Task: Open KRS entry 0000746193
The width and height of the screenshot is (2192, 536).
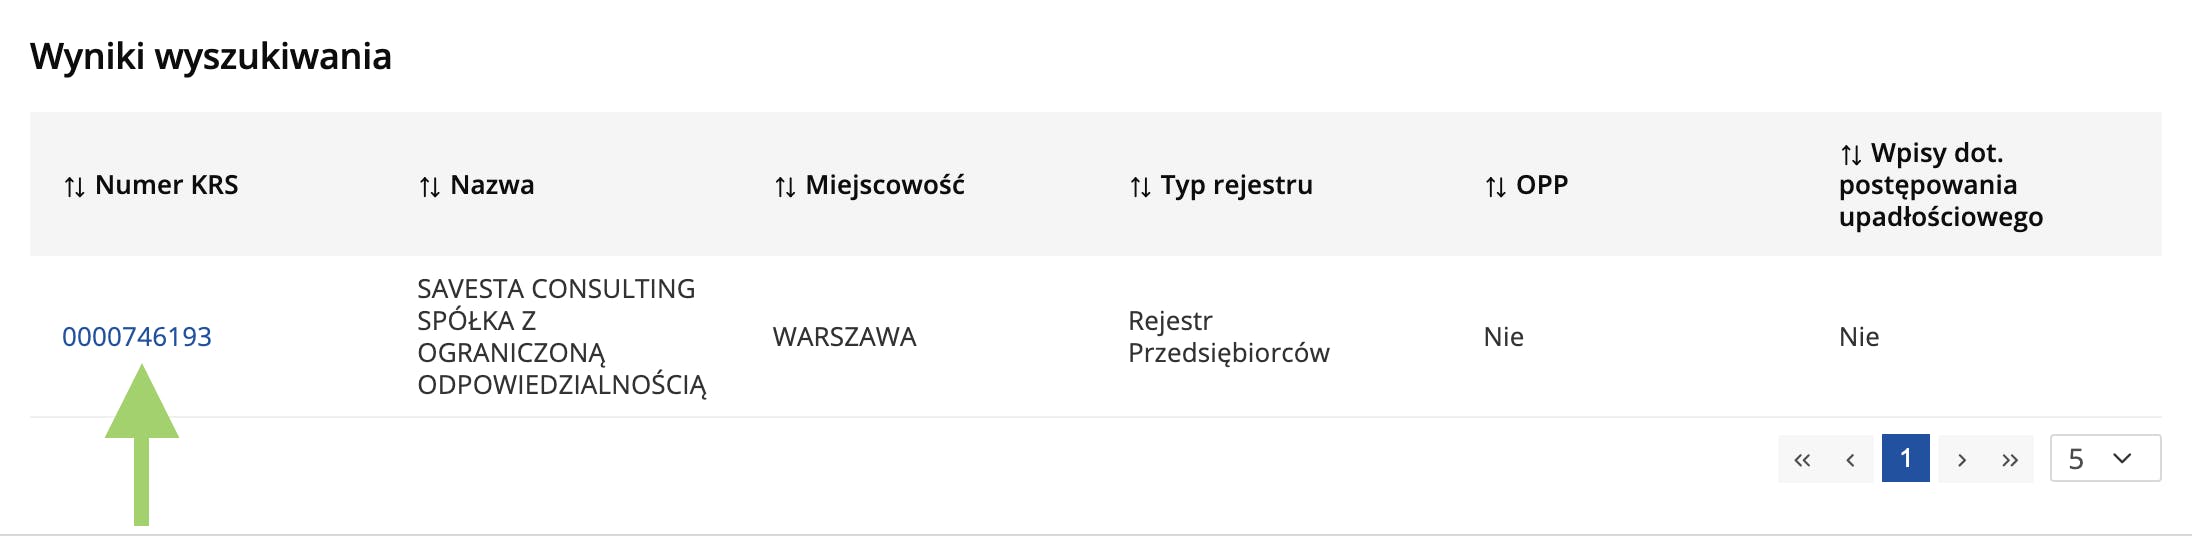Action: tap(137, 337)
